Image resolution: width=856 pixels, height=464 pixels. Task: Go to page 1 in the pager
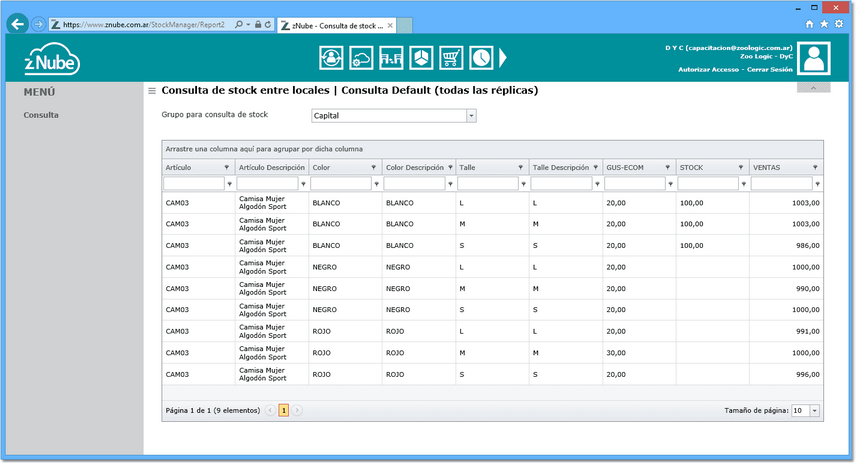[x=283, y=411]
